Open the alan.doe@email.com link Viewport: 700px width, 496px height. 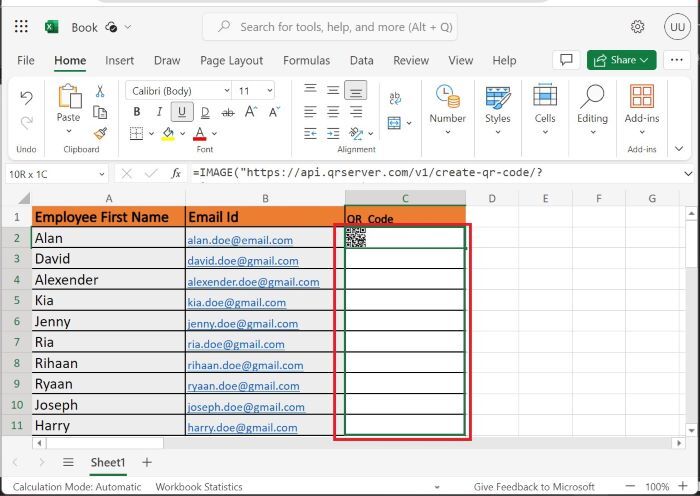click(x=240, y=240)
